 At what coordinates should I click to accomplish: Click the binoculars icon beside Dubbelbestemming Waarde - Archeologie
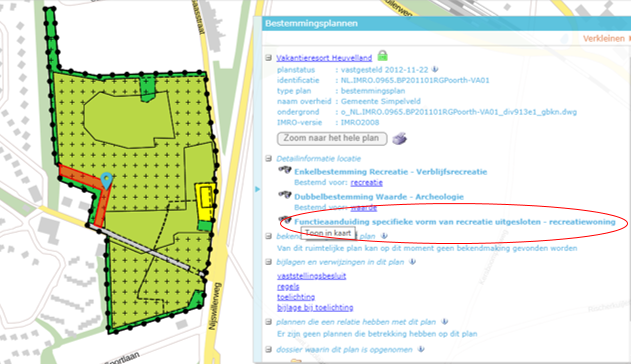pos(285,195)
